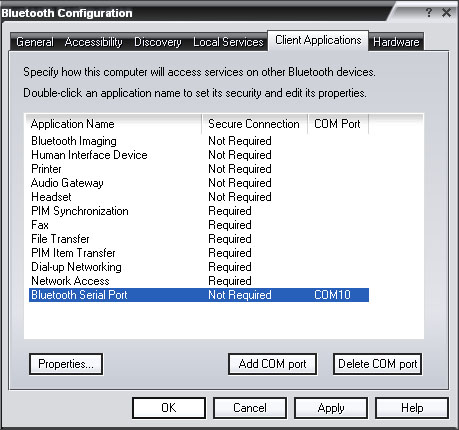Screen dimensions: 459x430
Task: Choose the Audio Gateway application row
Action: (x=199, y=183)
